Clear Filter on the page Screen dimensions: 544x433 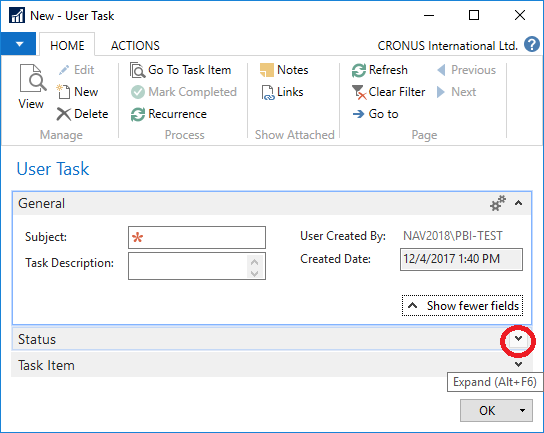pyautogui.click(x=389, y=92)
